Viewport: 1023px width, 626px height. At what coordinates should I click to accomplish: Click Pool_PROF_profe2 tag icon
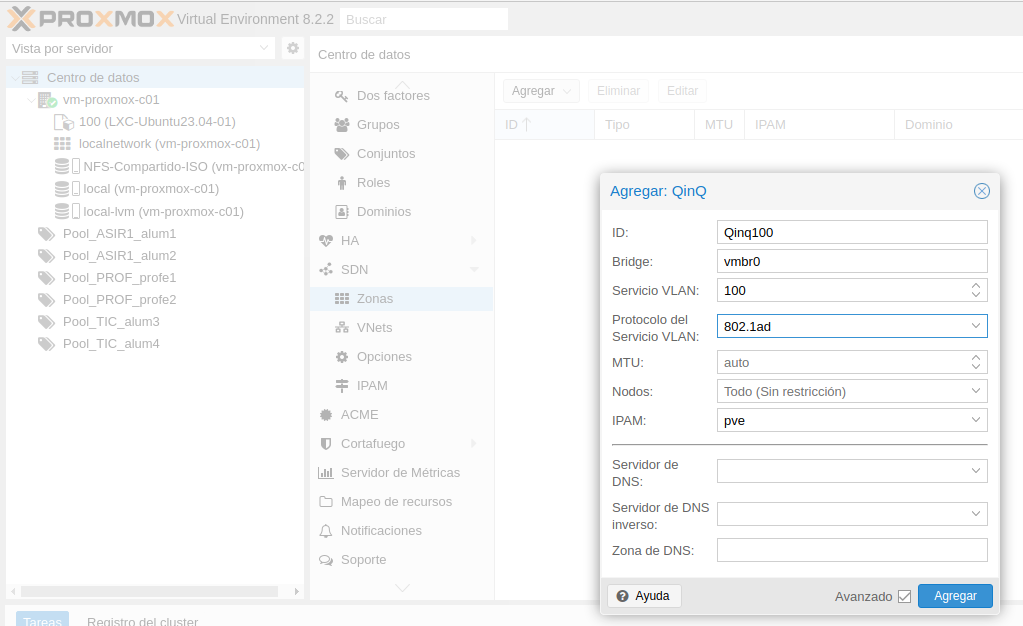46,300
